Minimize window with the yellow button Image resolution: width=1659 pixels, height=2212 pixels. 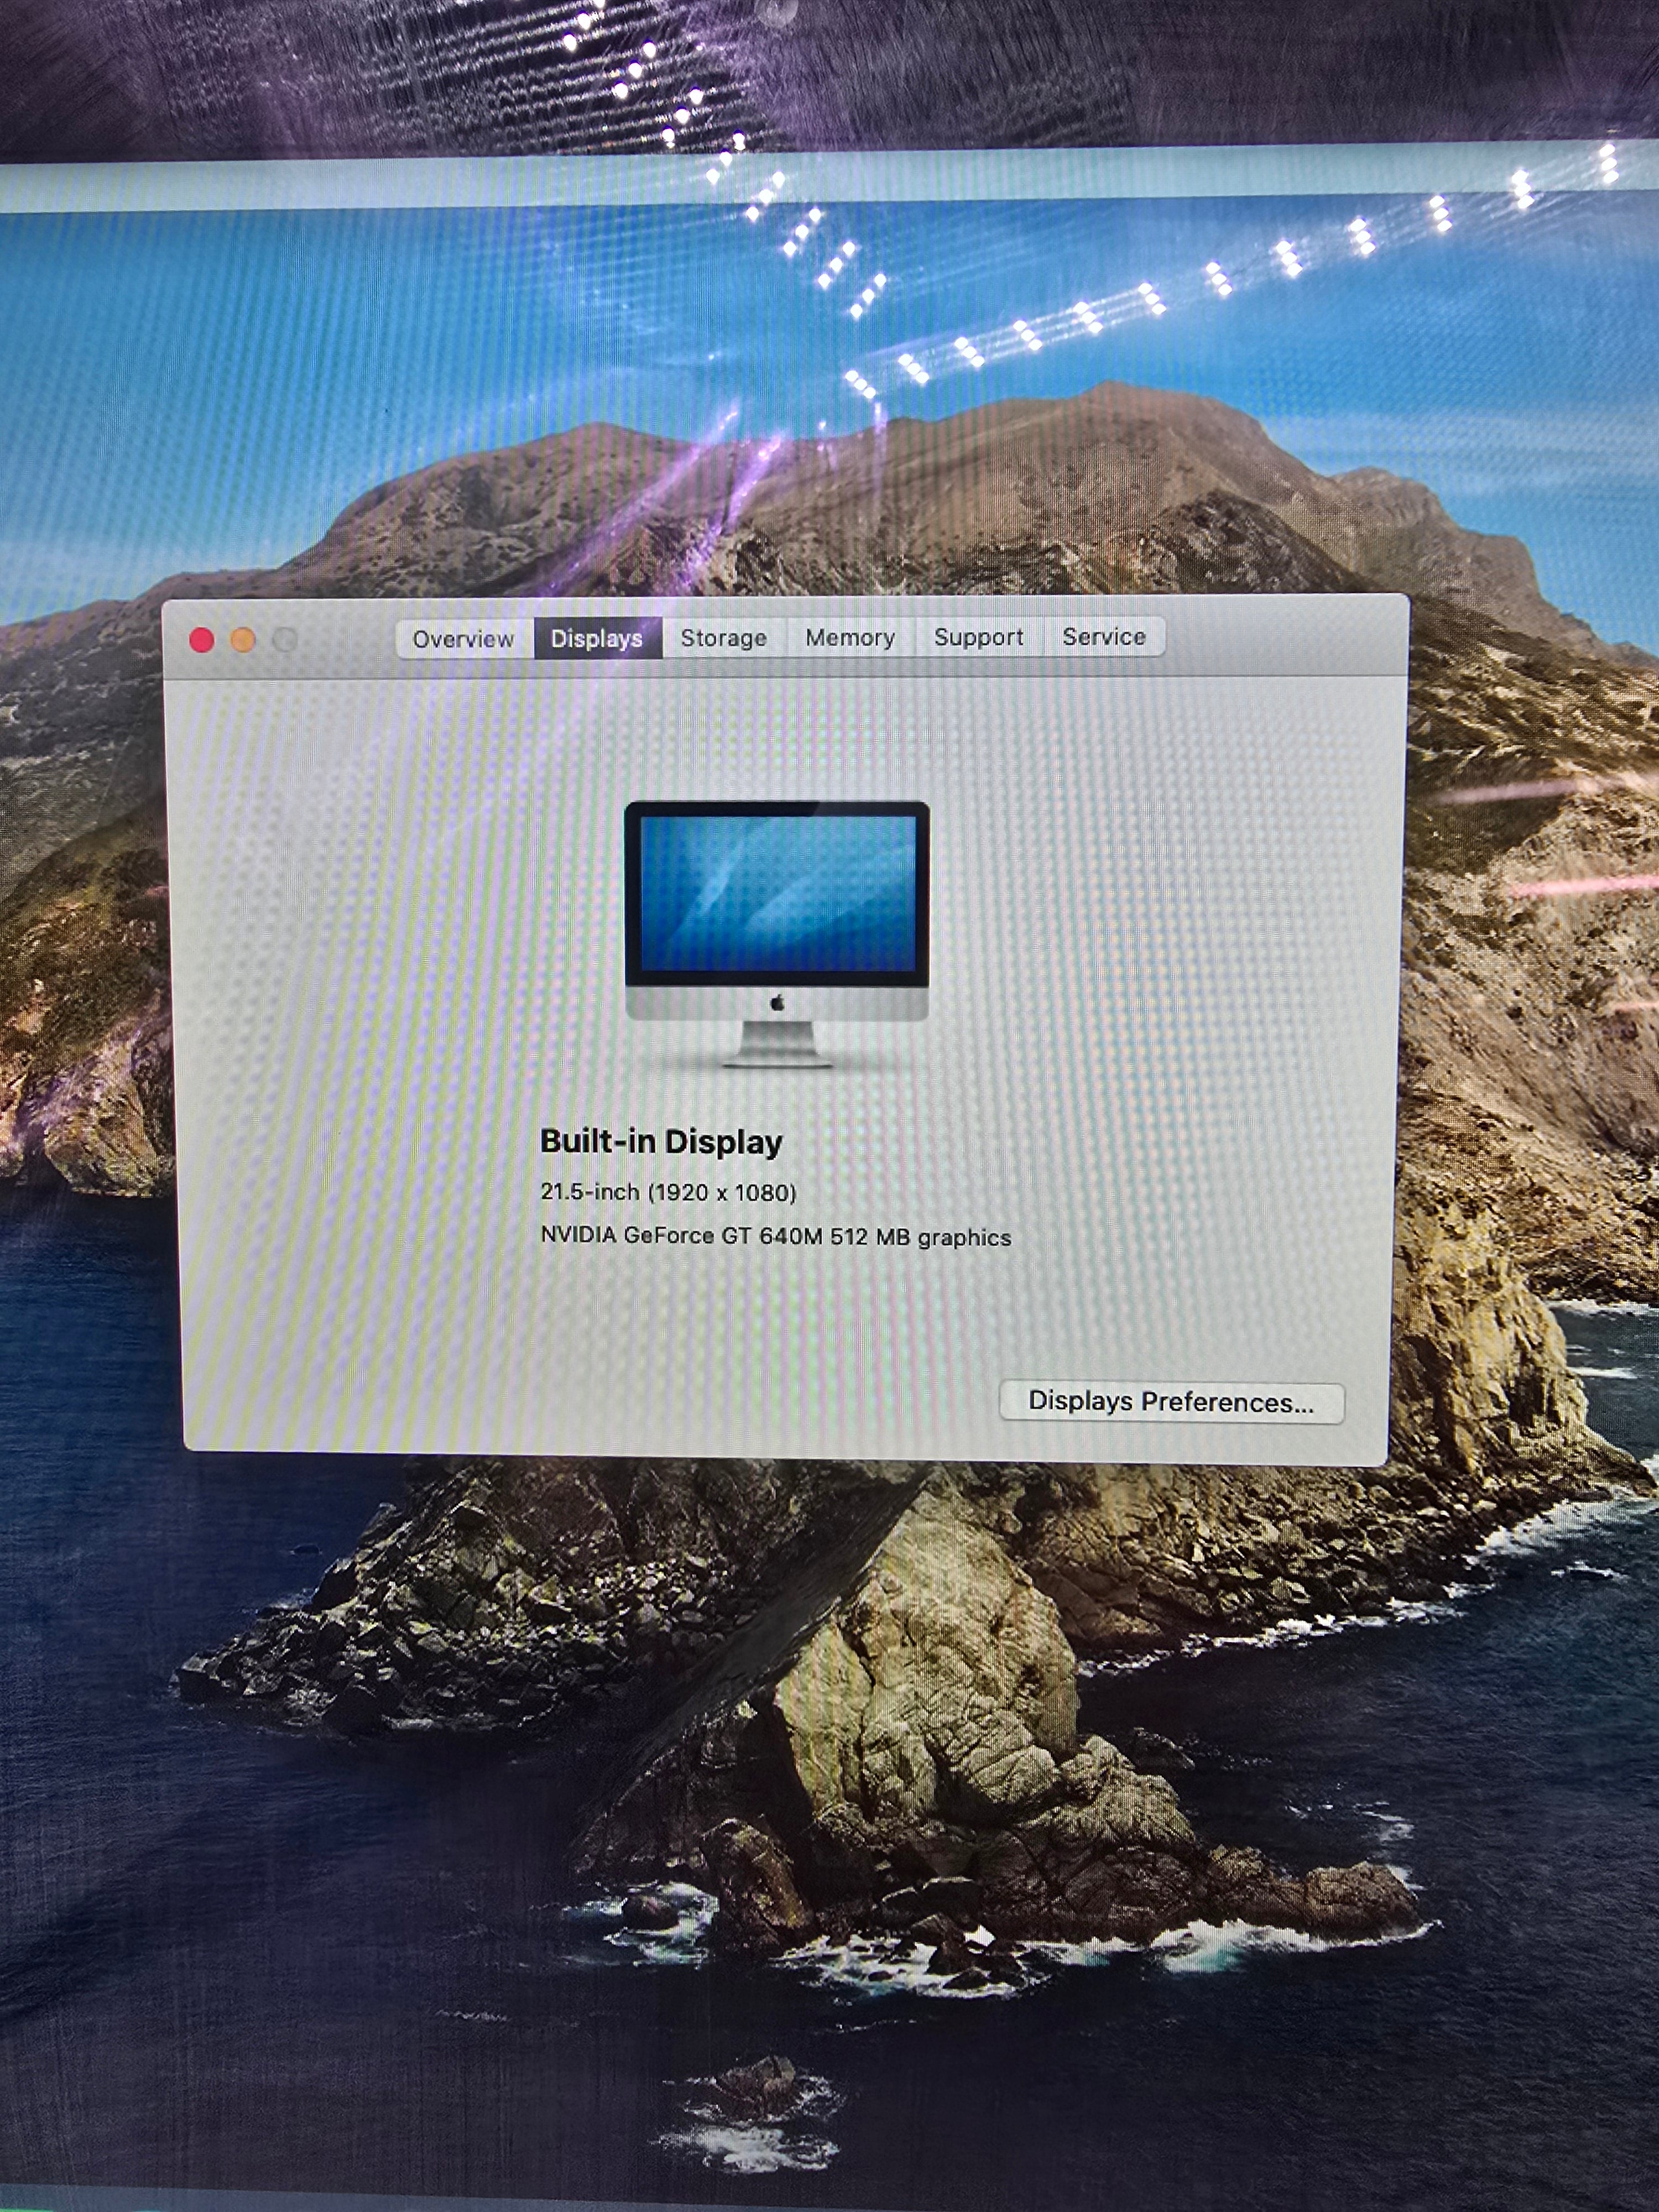(x=243, y=640)
